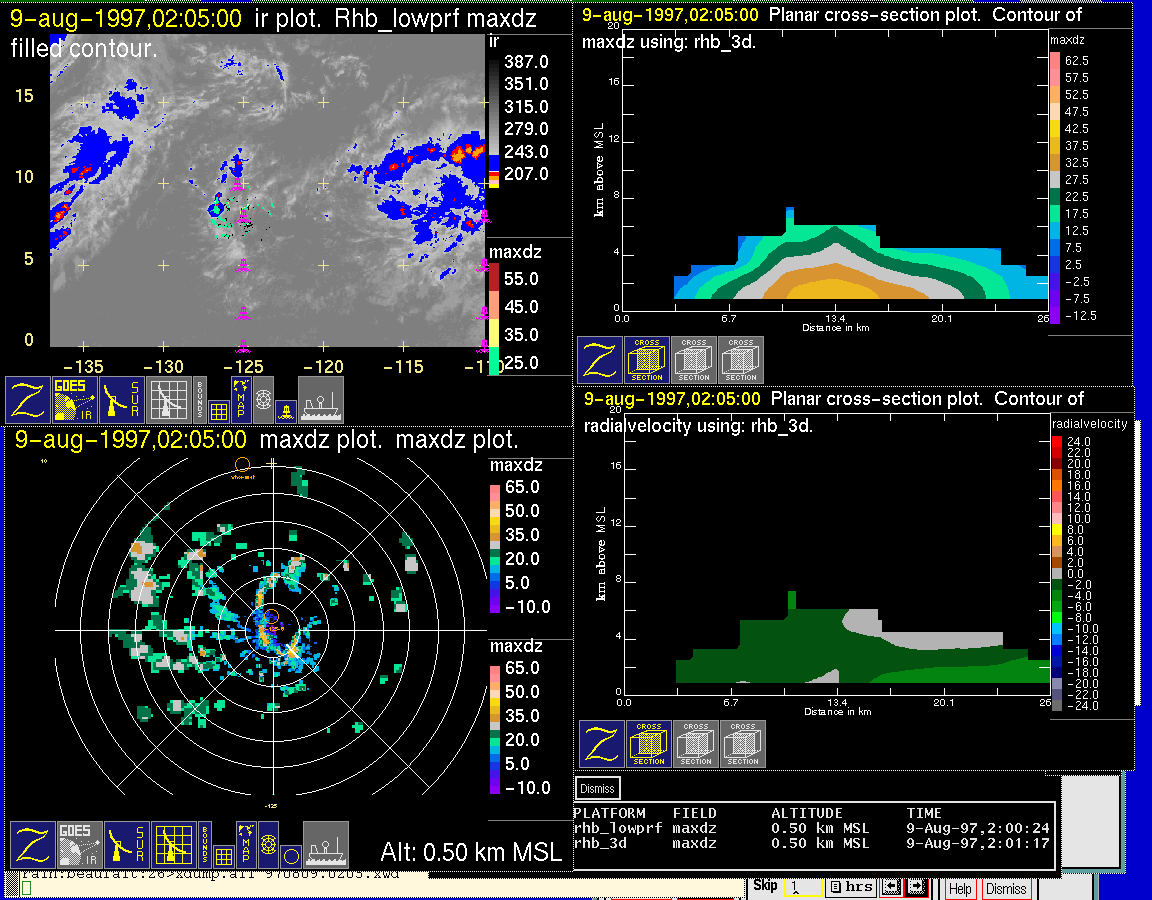Click the buoy location icon in the IR plot window
1152x900 pixels.
click(x=286, y=408)
